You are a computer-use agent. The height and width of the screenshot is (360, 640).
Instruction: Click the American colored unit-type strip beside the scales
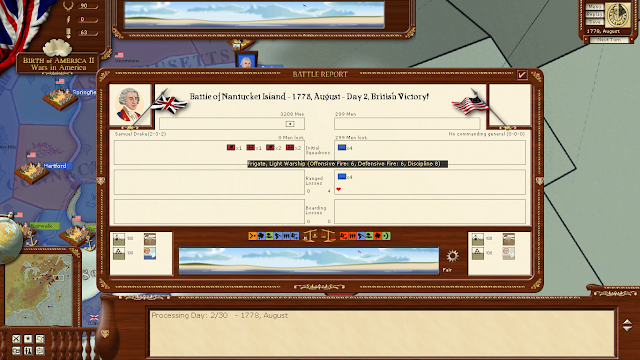click(365, 236)
